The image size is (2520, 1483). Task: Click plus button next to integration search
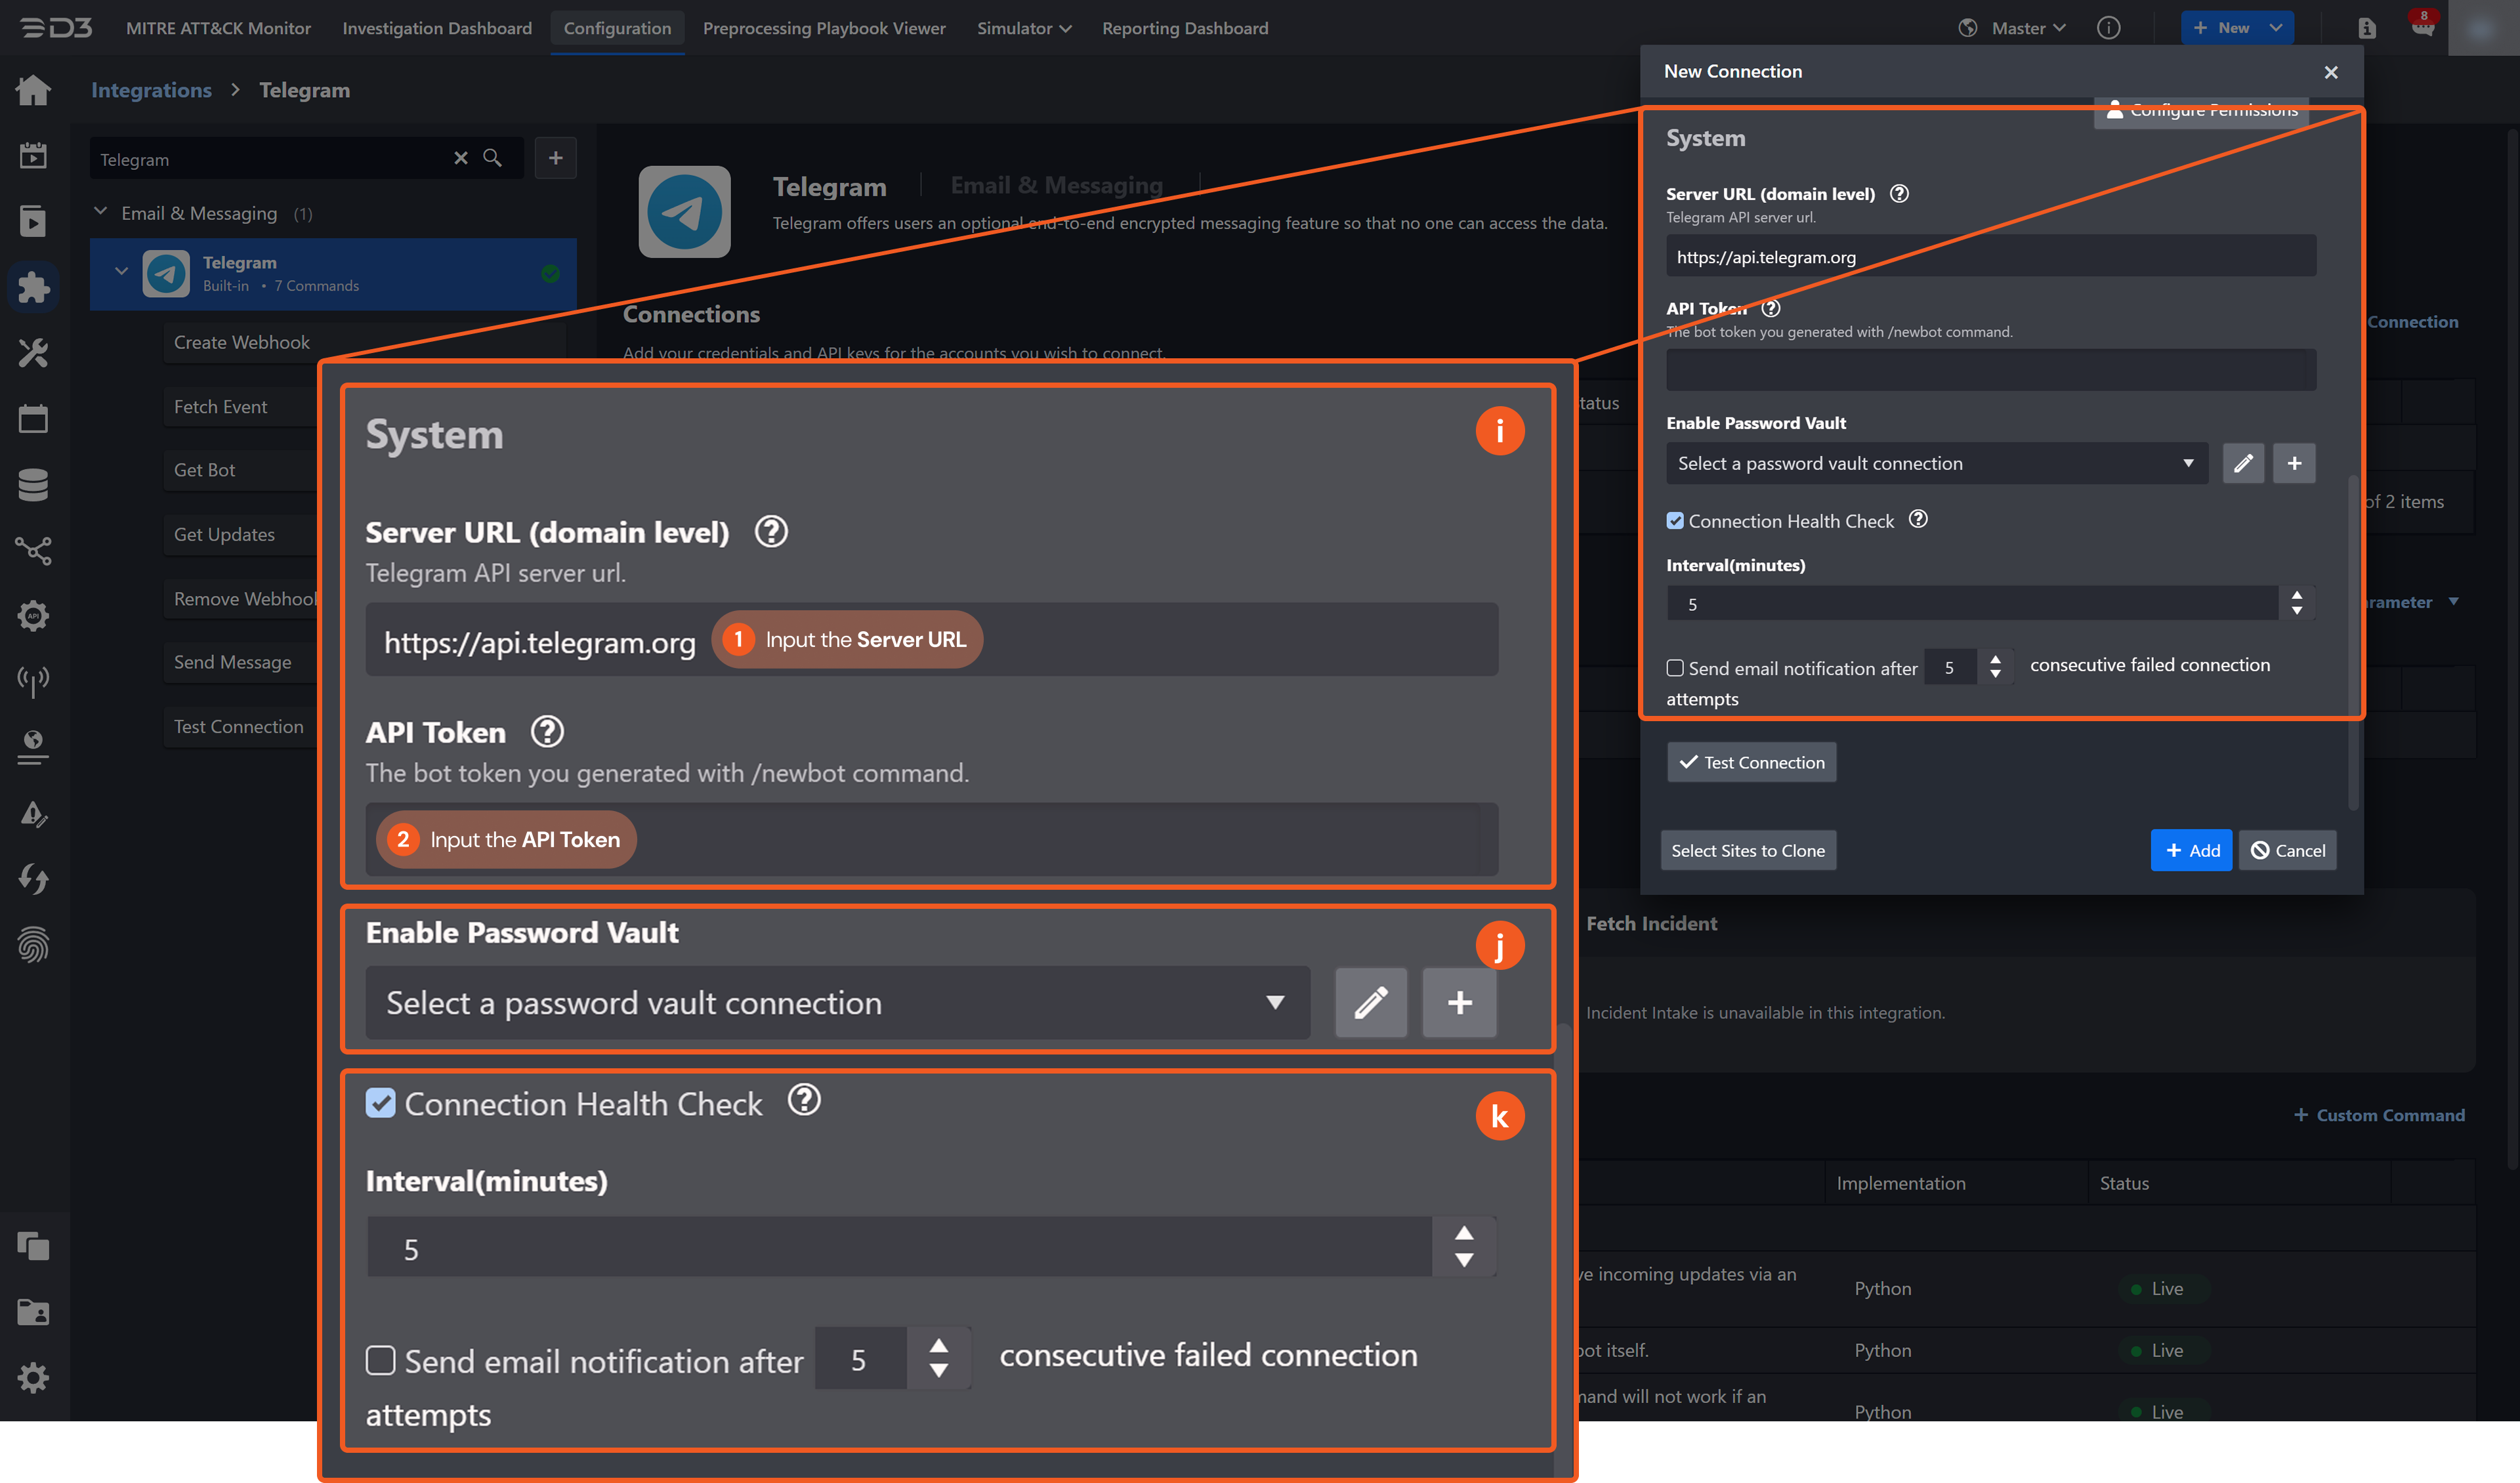[x=555, y=158]
